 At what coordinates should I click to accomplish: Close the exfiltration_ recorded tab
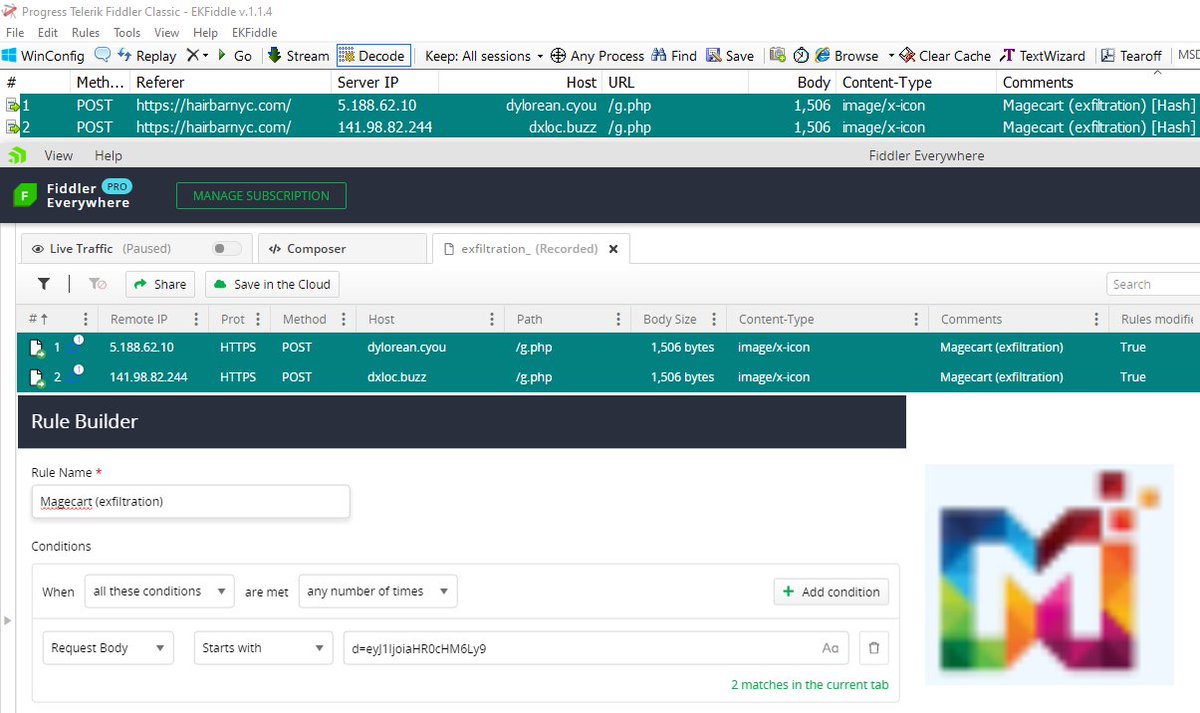(613, 249)
